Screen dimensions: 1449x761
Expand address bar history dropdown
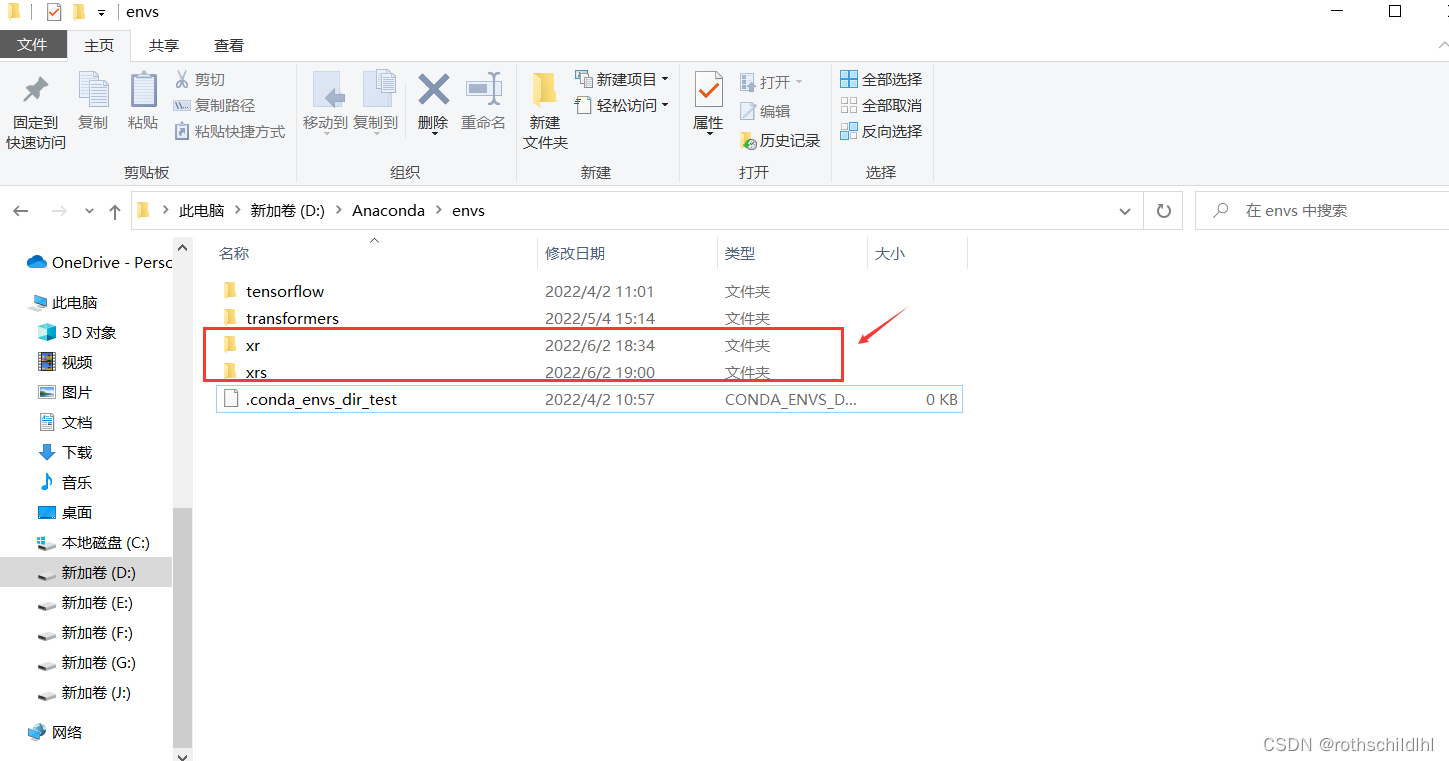1125,211
